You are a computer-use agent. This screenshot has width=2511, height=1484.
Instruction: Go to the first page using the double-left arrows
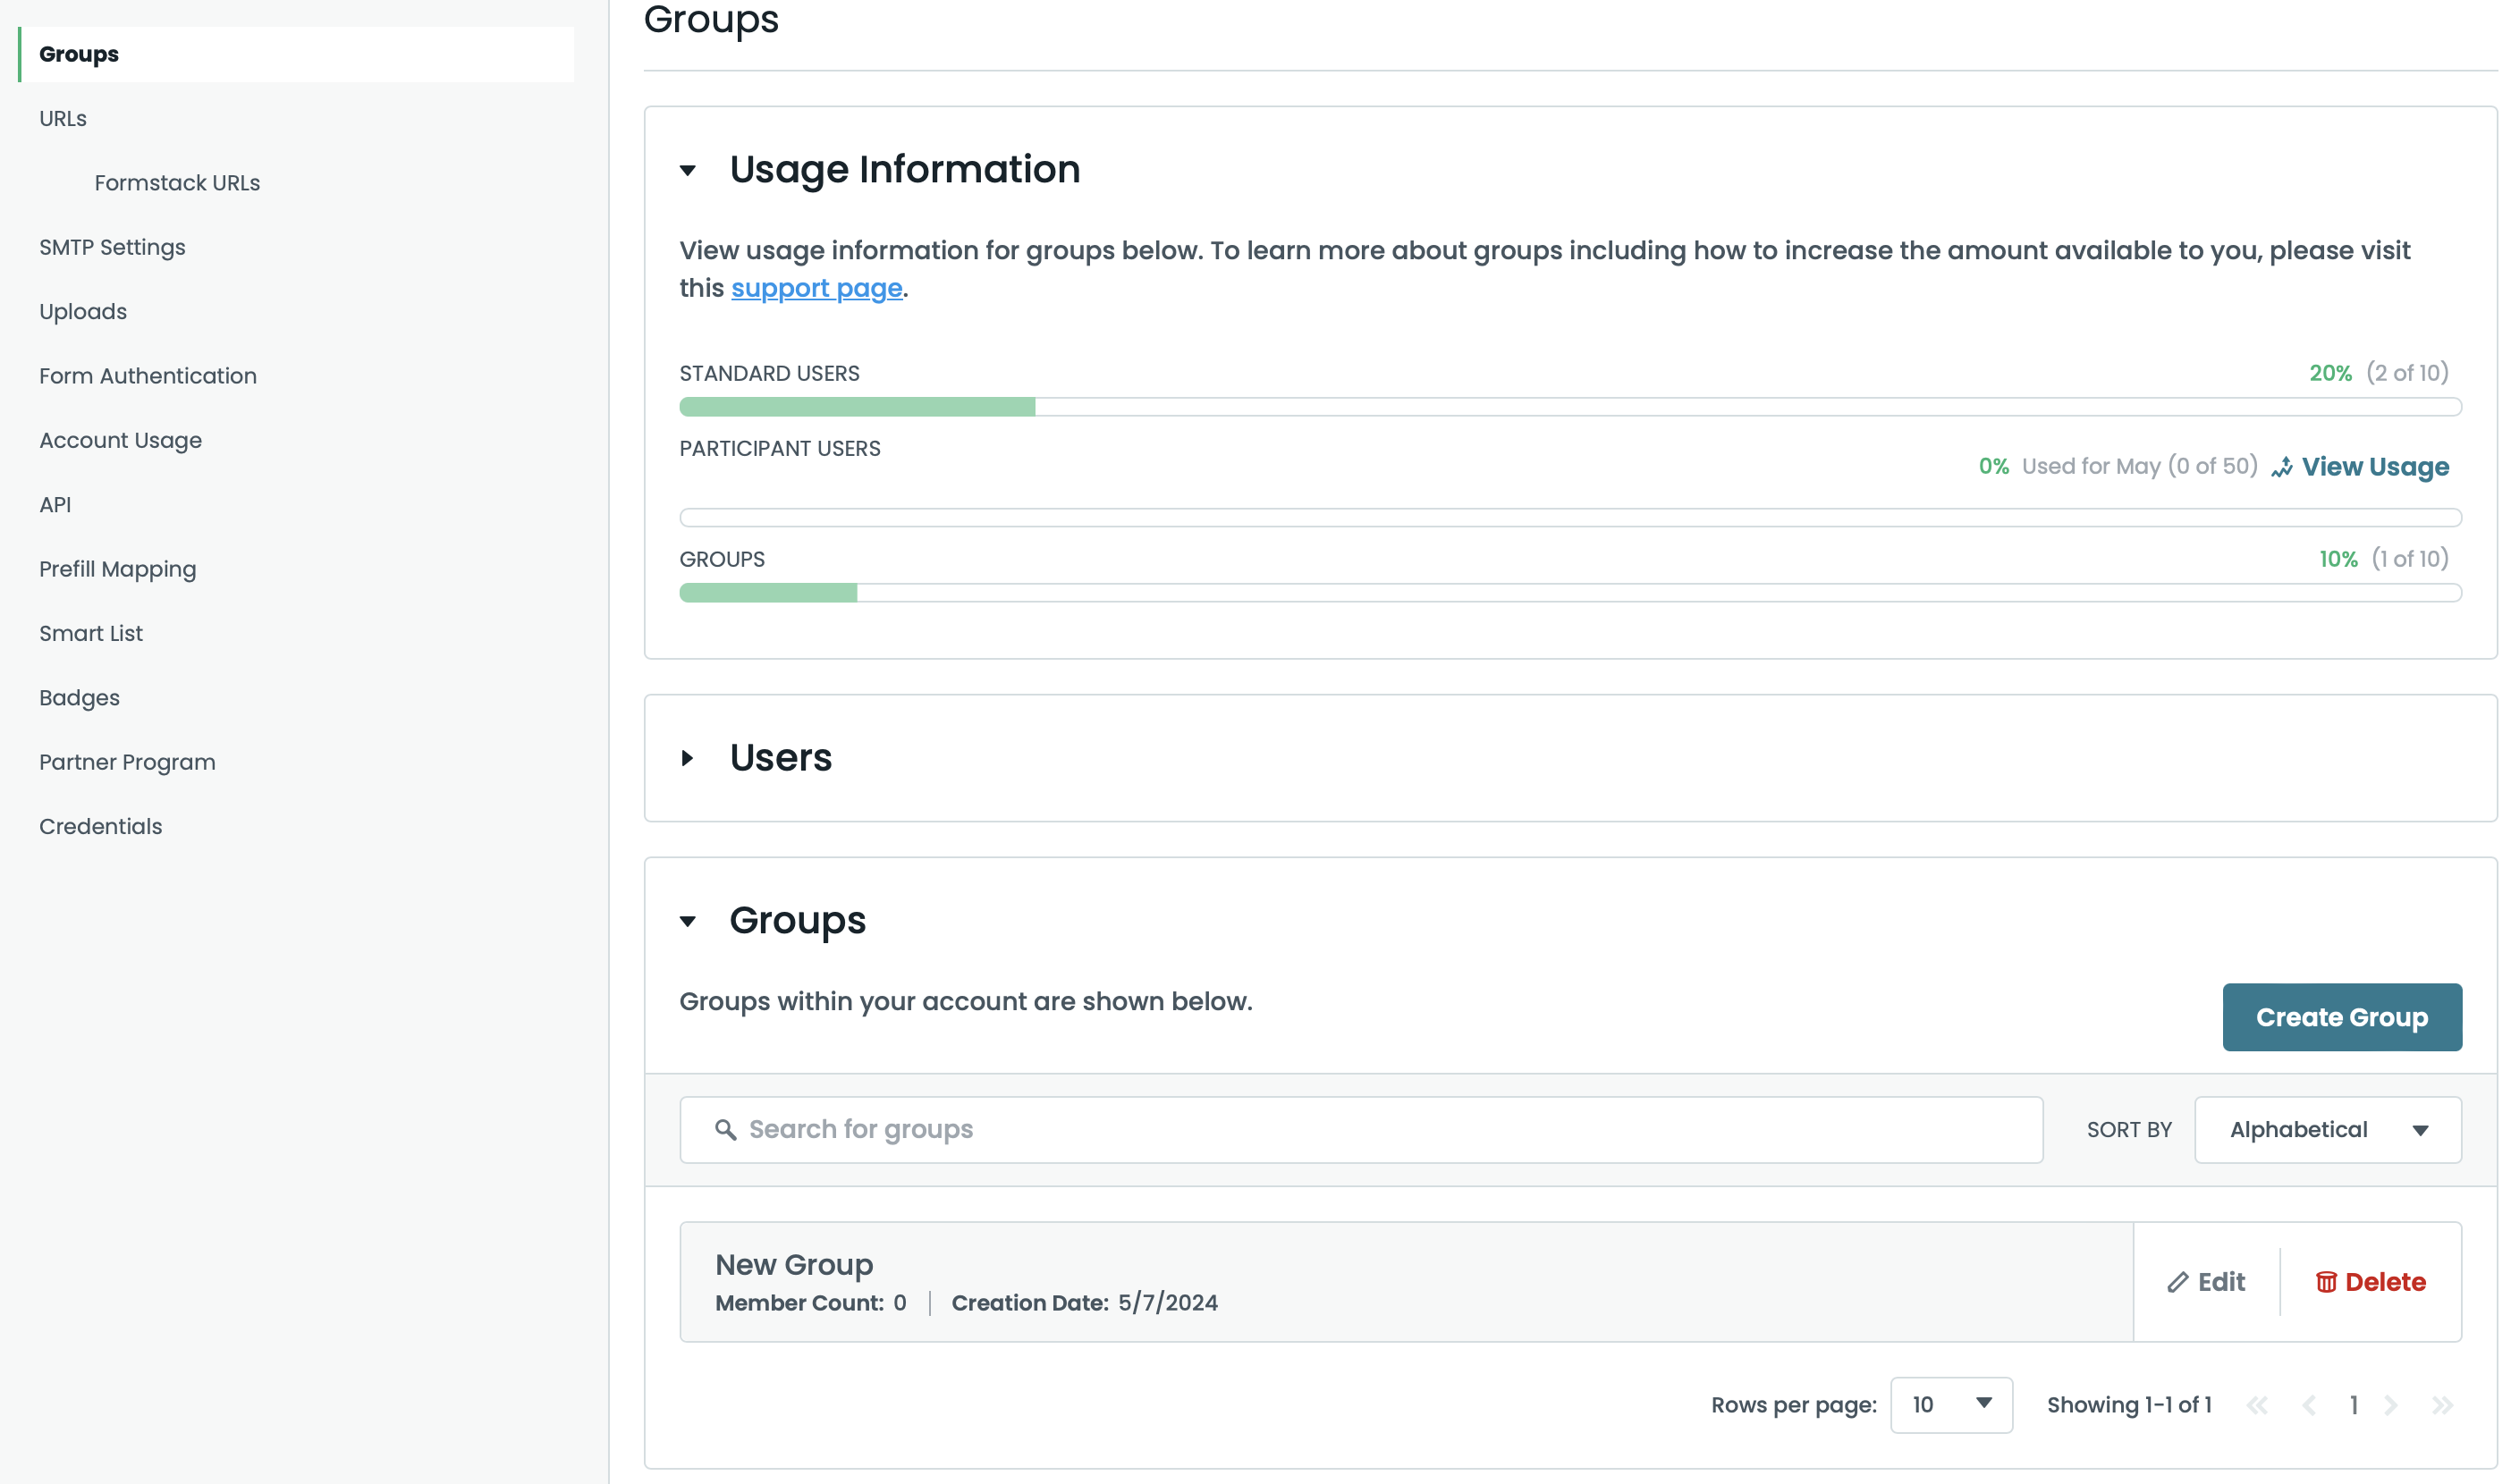pyautogui.click(x=2257, y=1405)
